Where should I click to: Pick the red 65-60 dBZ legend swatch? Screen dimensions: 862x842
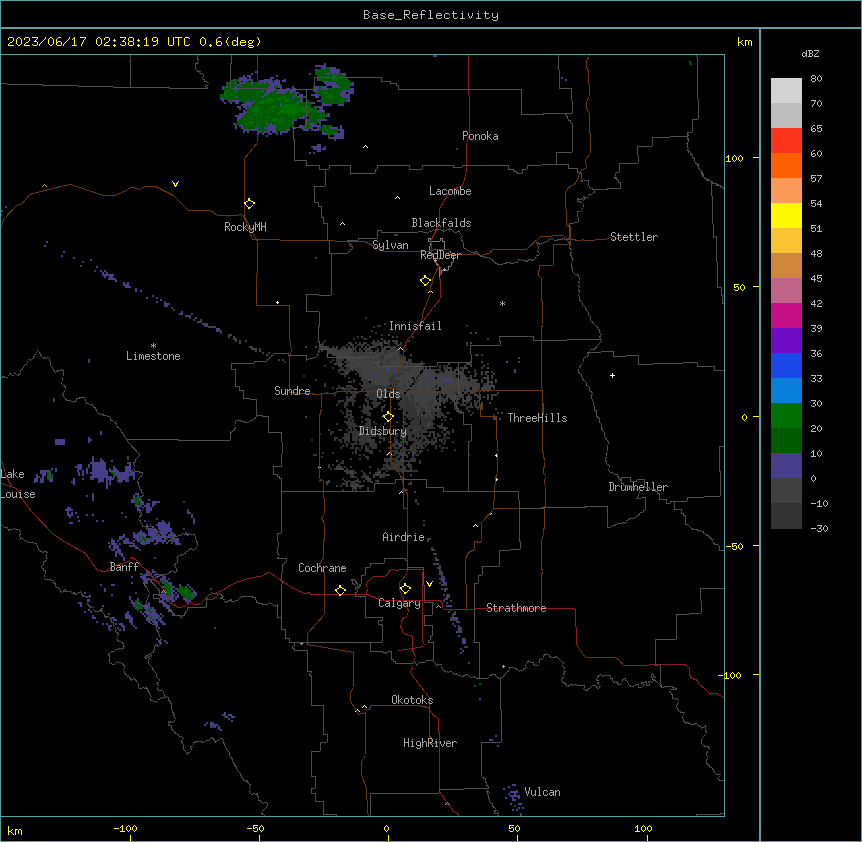pos(786,141)
